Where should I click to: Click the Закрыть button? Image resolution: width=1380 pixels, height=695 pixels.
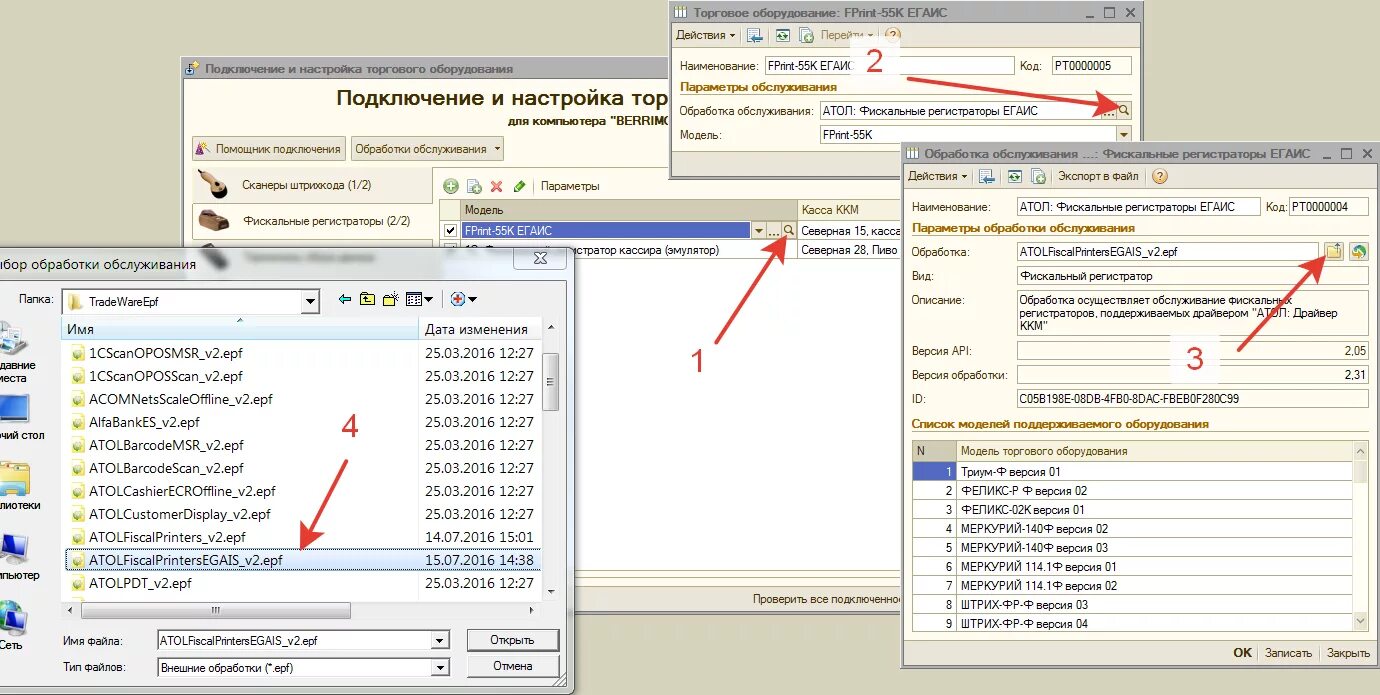tap(1348, 653)
